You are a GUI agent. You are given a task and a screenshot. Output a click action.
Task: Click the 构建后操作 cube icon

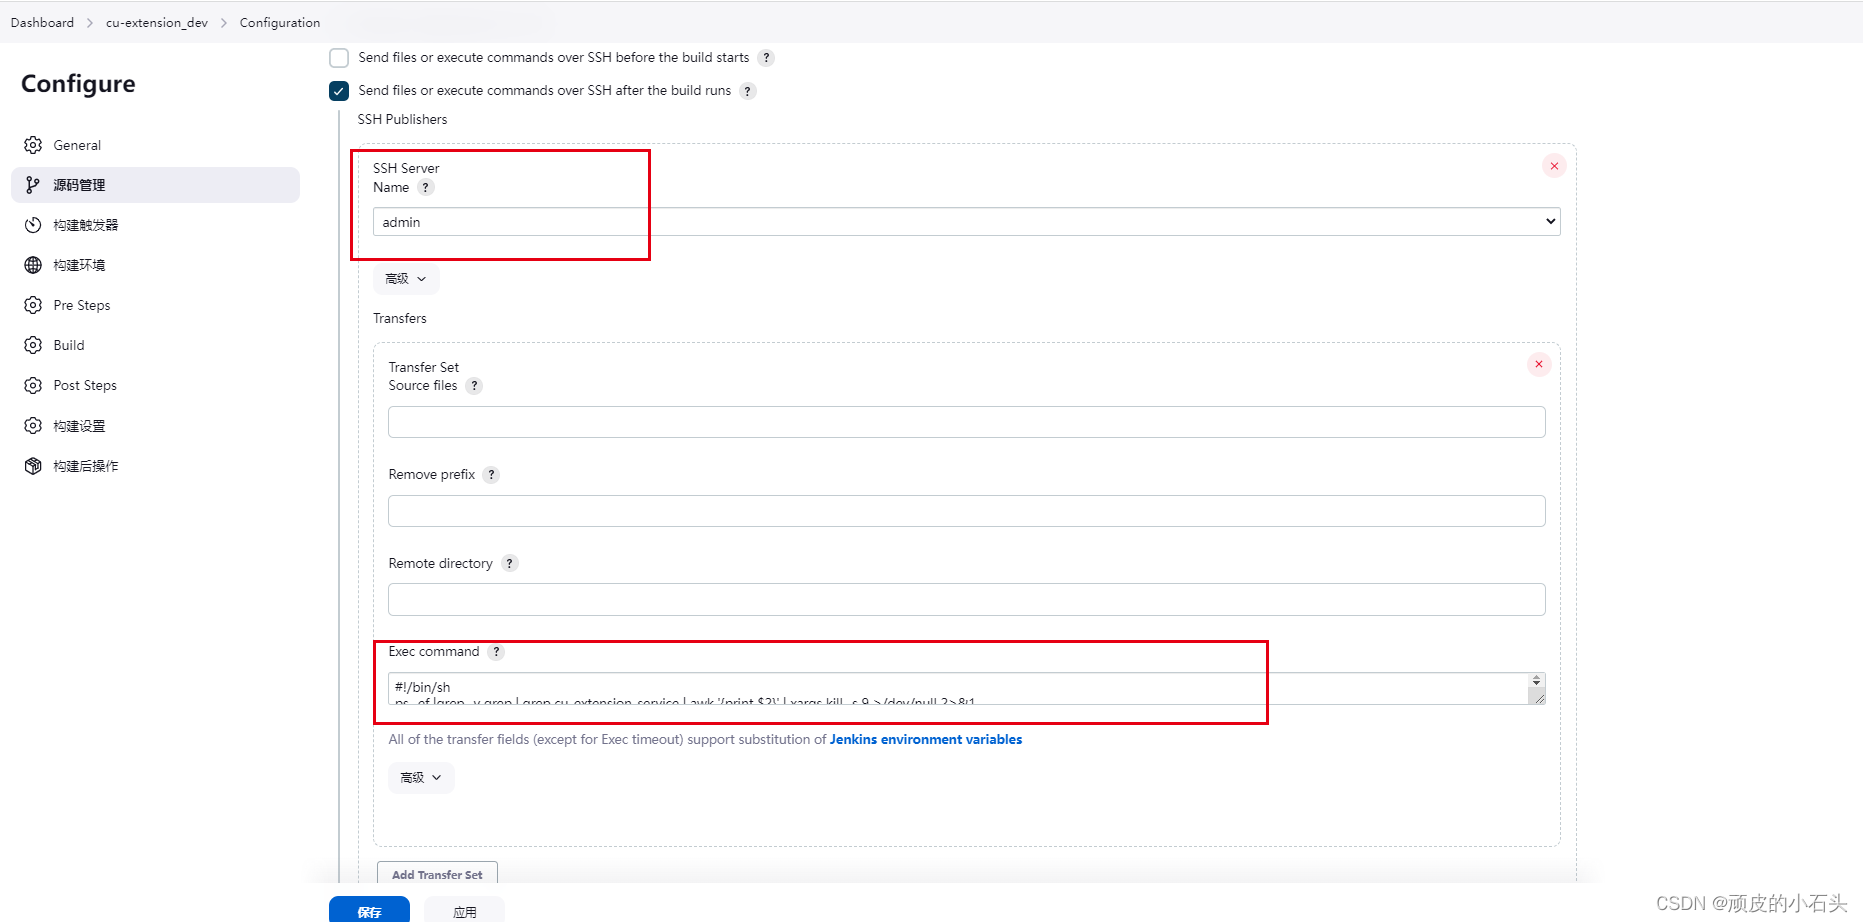[33, 466]
